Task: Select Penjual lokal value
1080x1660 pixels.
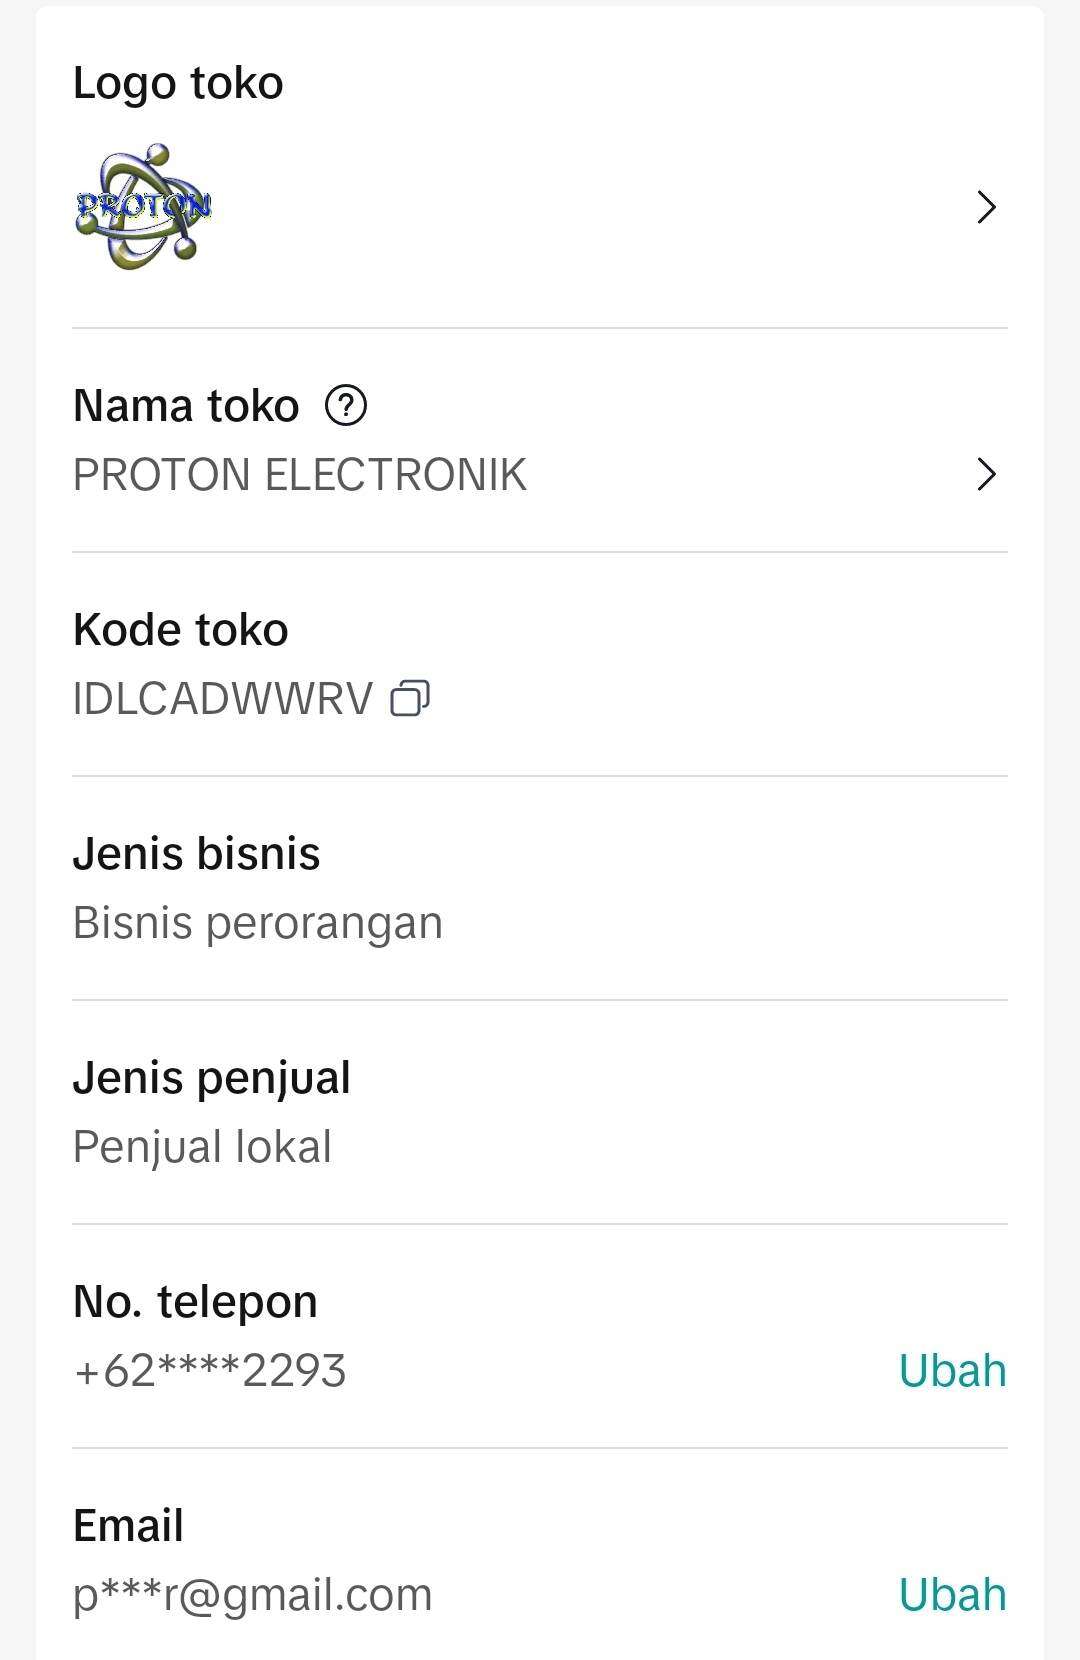Action: [x=202, y=1147]
